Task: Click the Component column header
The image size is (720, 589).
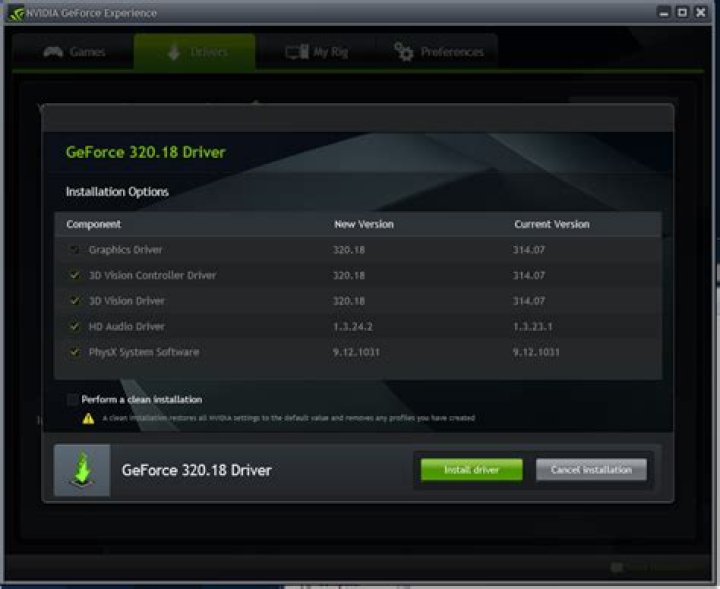Action: pos(93,224)
